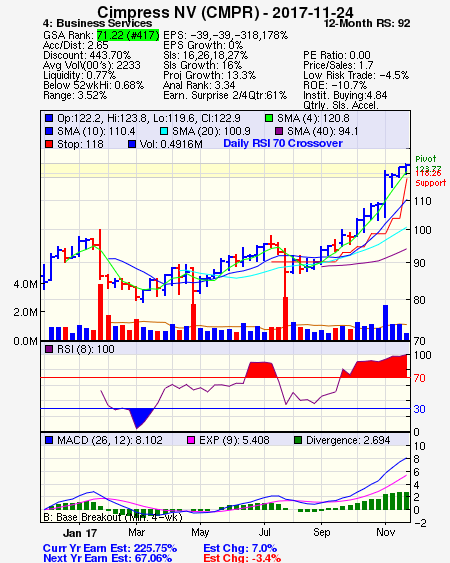The image size is (450, 563).
Task: Click the '4: Business Services' sector label
Action: pos(97,23)
